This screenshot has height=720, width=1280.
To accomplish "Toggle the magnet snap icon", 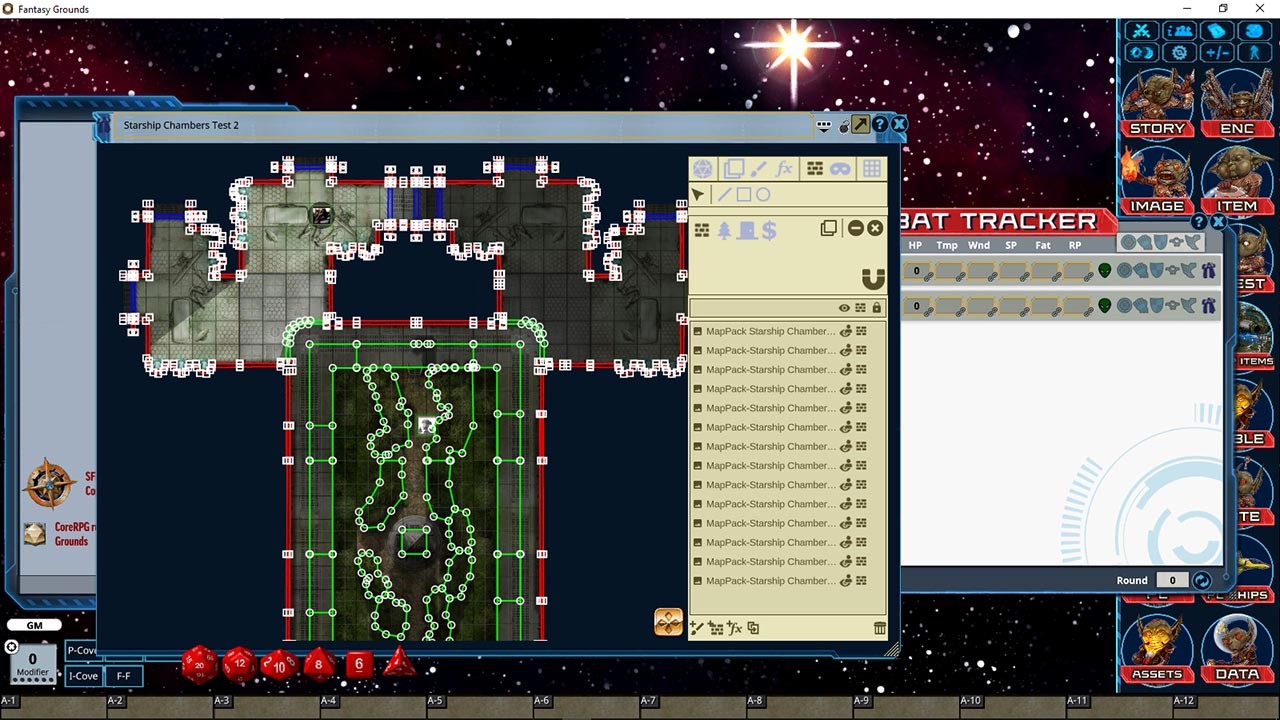I will 873,278.
